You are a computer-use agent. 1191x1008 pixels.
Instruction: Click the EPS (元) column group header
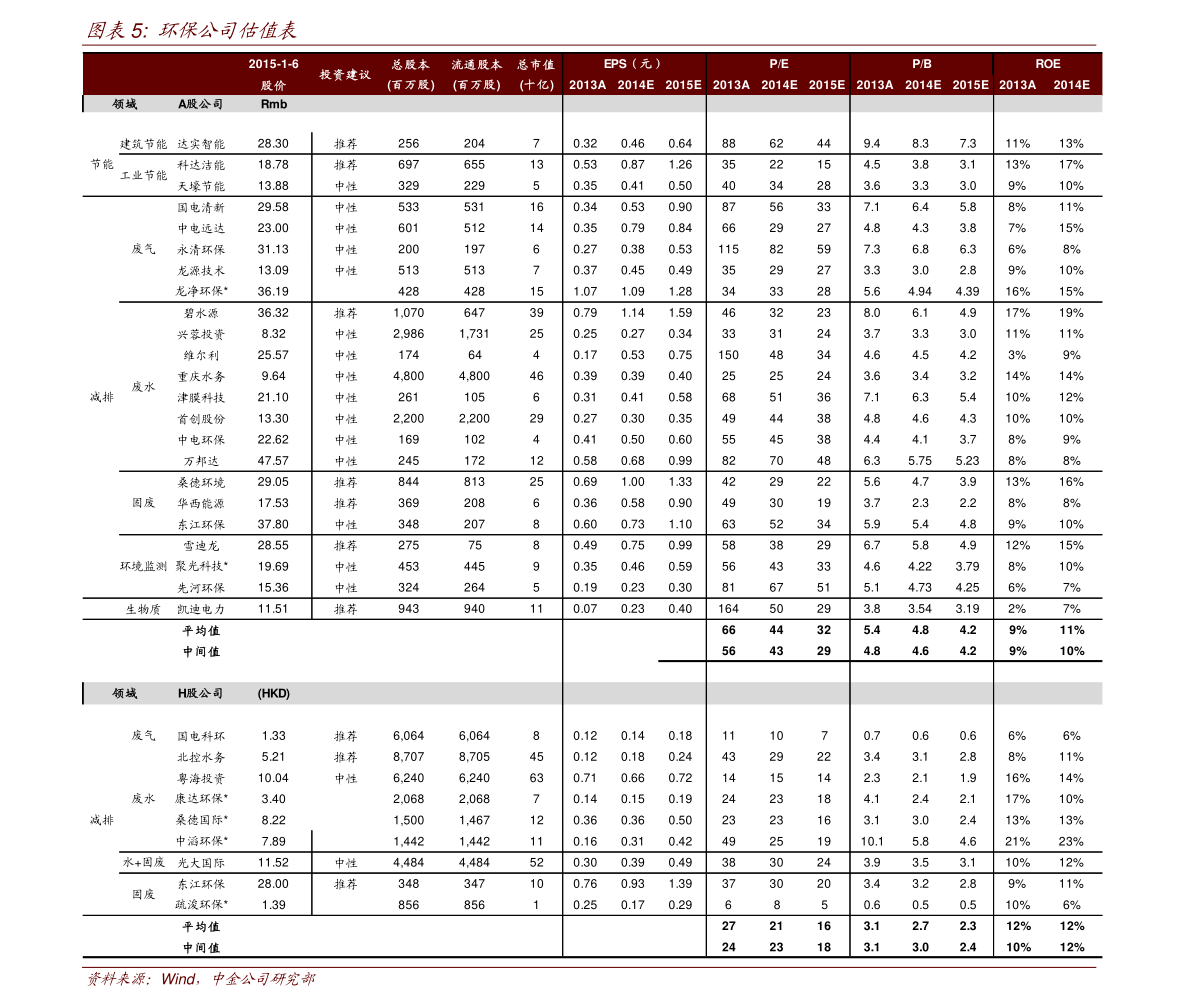point(633,64)
